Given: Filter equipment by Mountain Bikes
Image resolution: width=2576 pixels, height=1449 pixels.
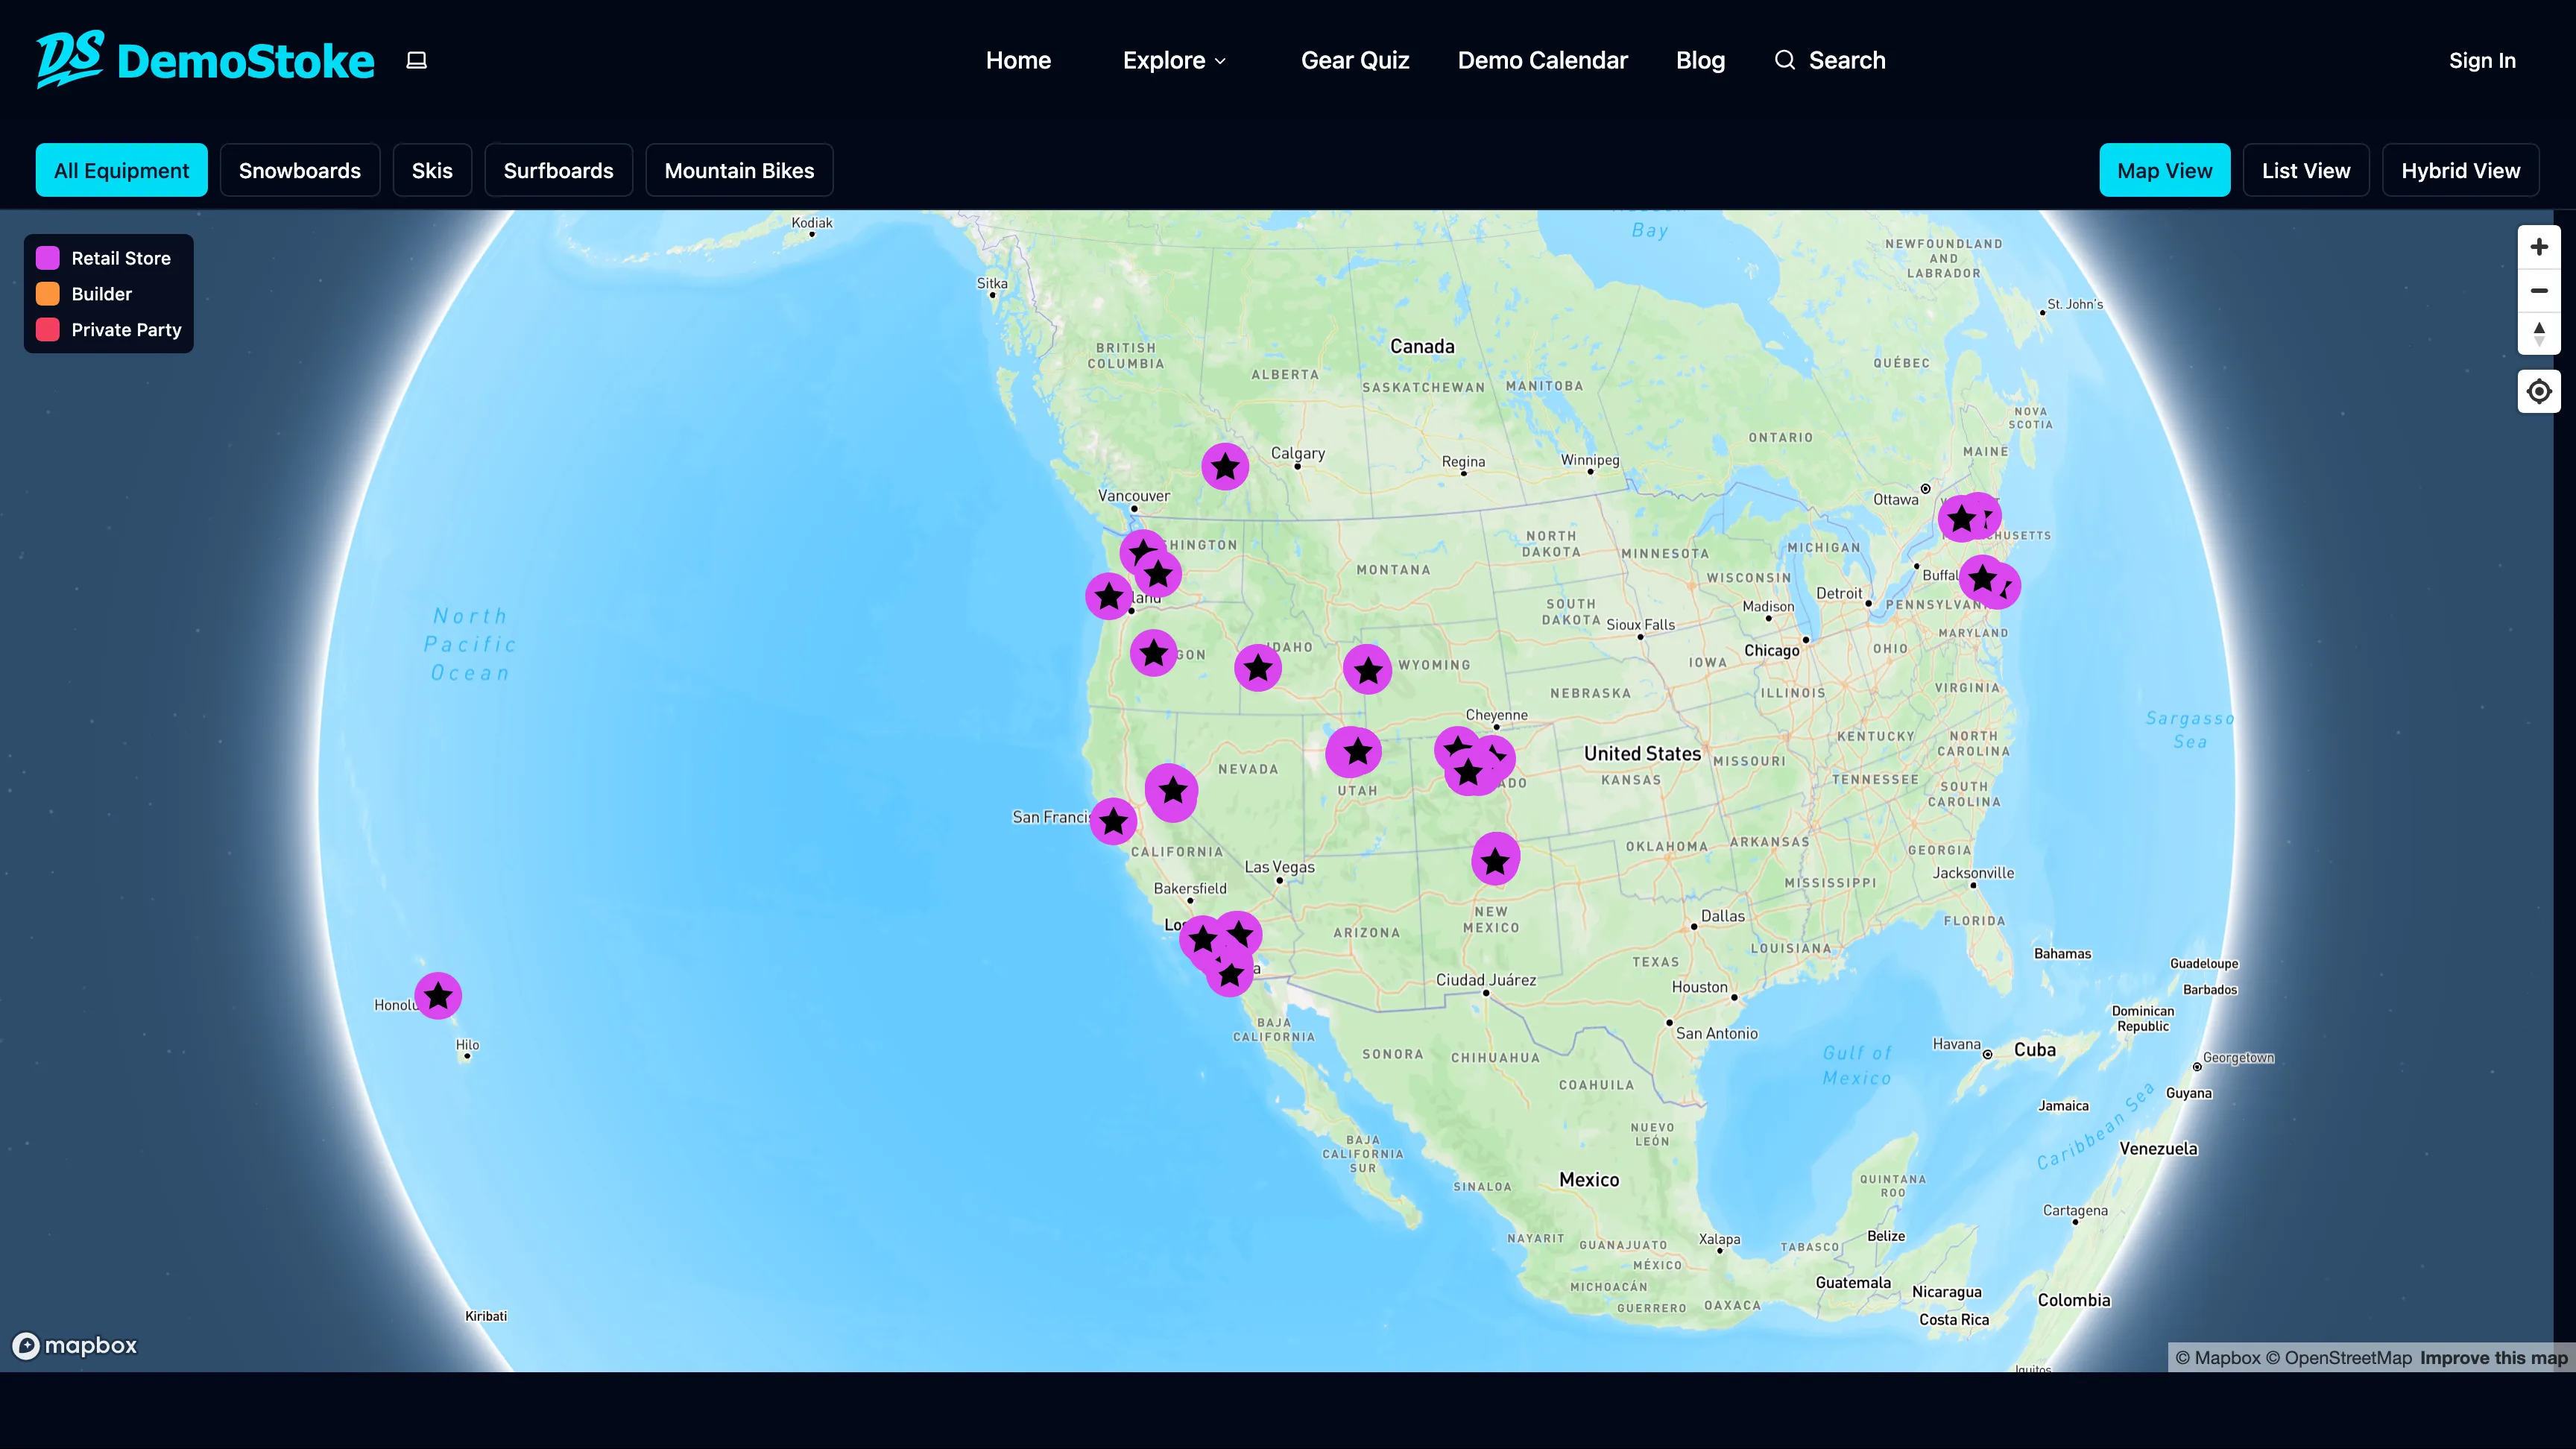Looking at the screenshot, I should [x=739, y=171].
